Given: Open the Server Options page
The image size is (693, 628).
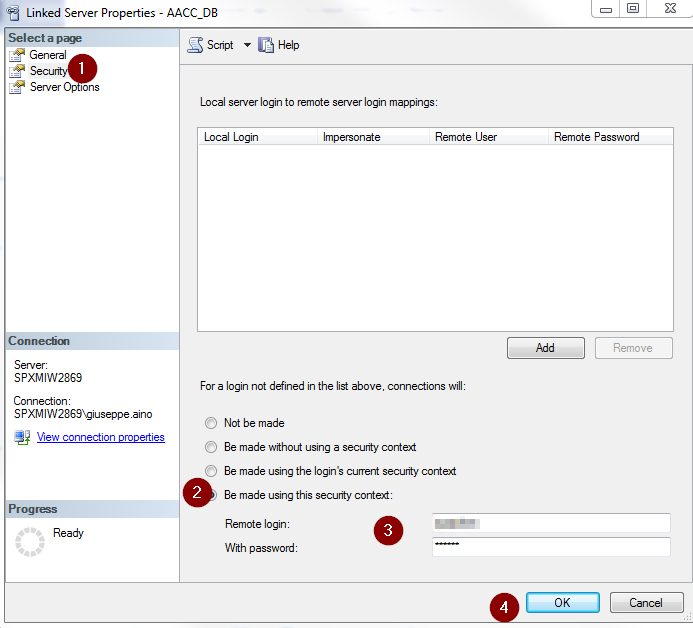Looking at the screenshot, I should (65, 87).
